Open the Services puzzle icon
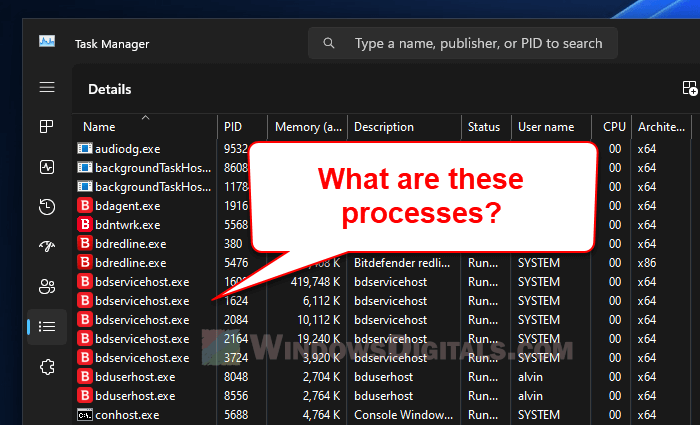Screen dimensions: 700x425 (x=47, y=366)
